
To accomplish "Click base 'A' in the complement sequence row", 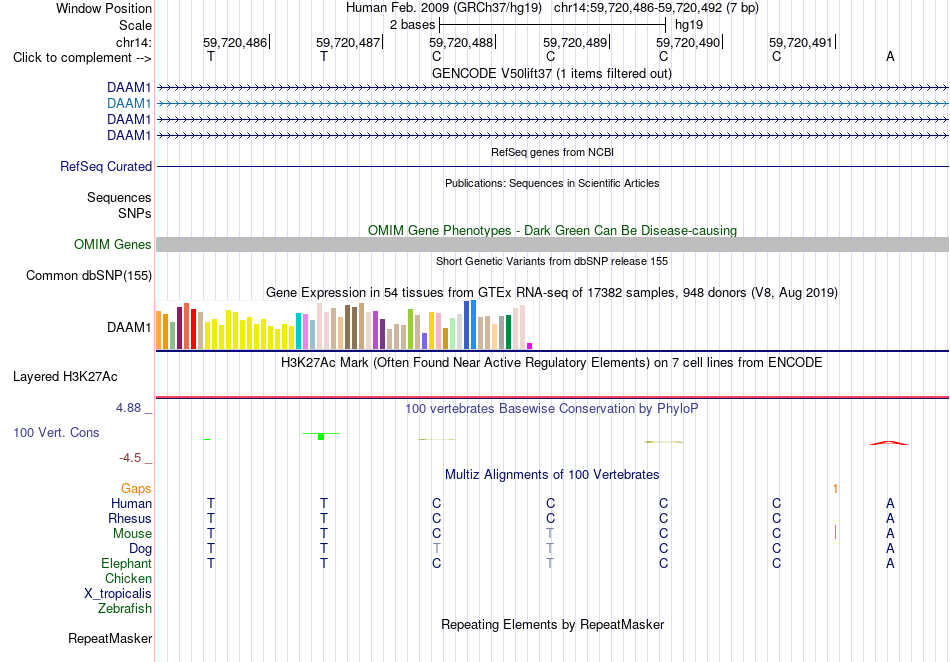I will tap(890, 56).
